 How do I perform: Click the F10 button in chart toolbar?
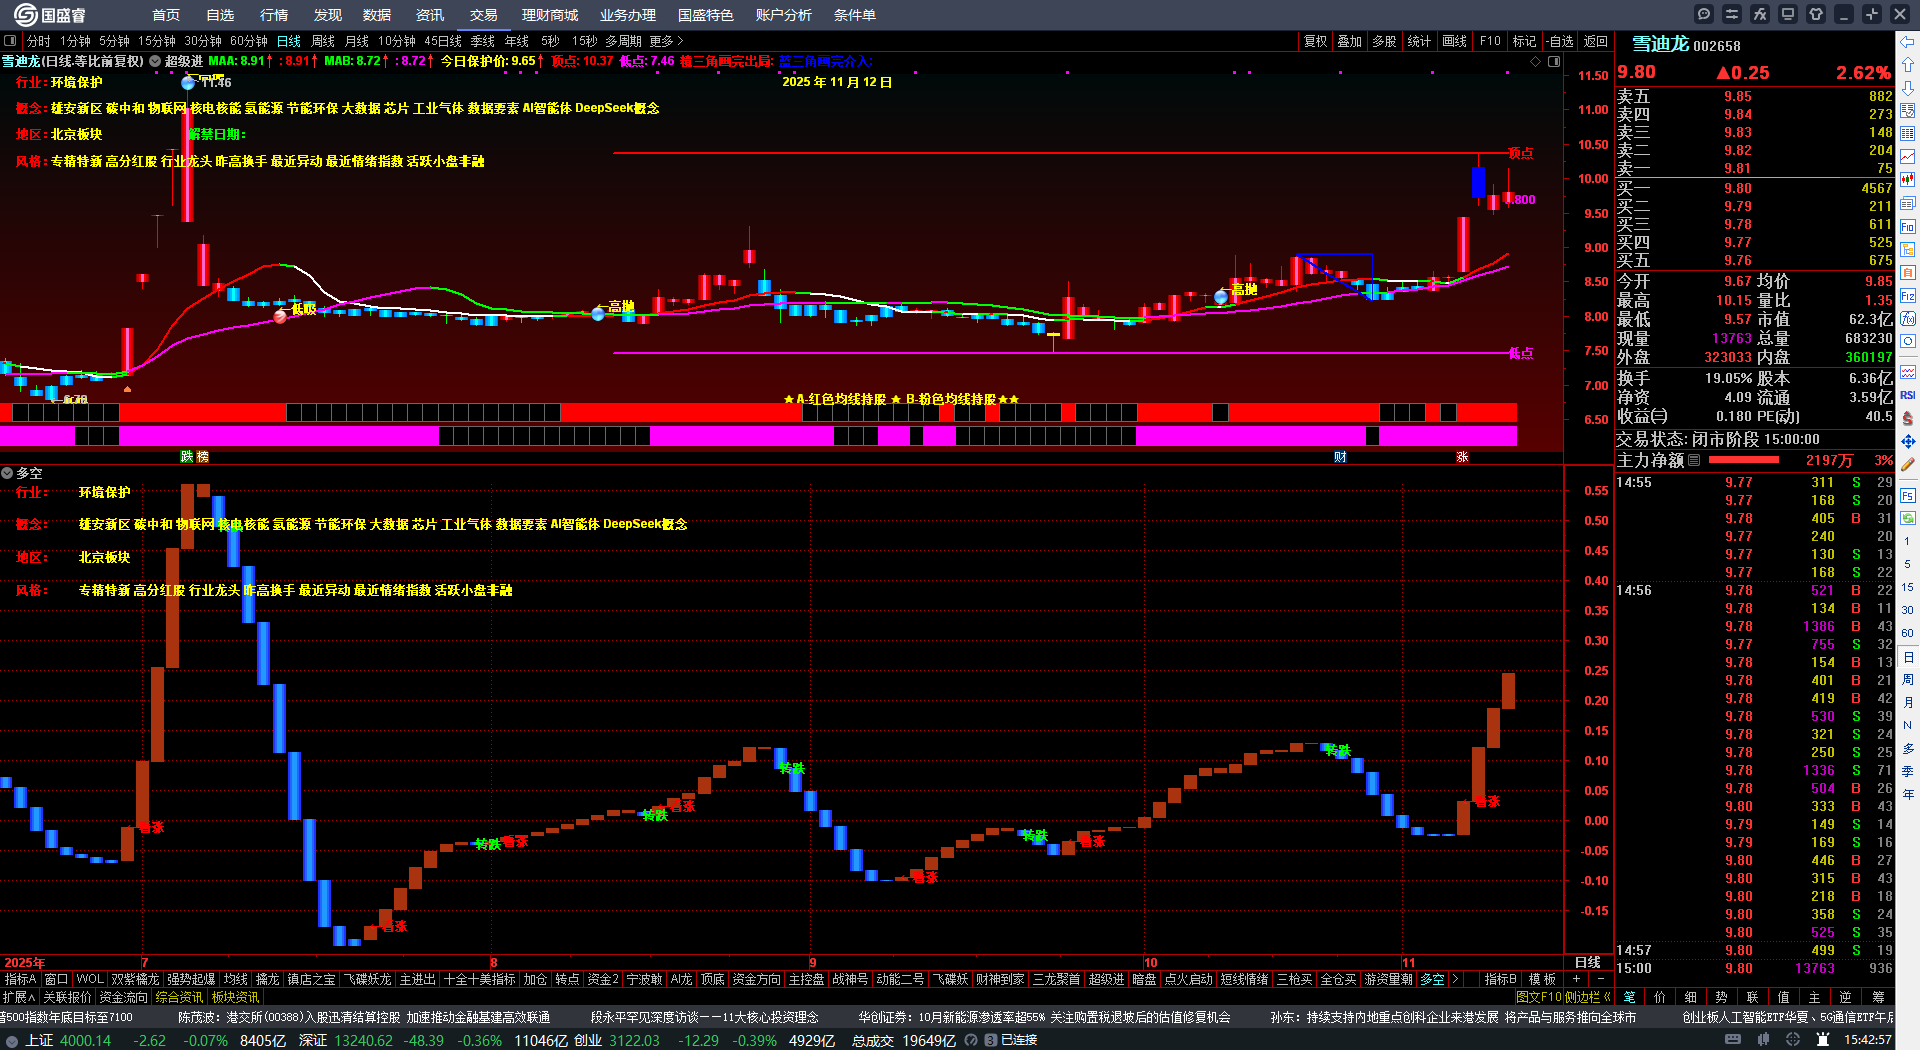point(1490,41)
